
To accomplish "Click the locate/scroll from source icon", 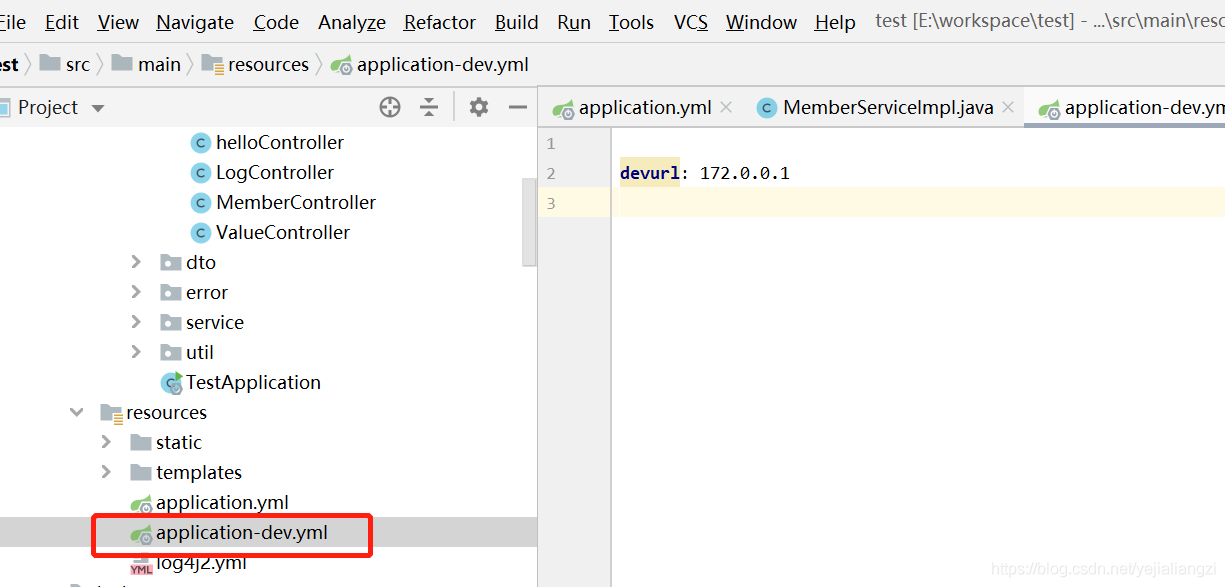I will 390,107.
